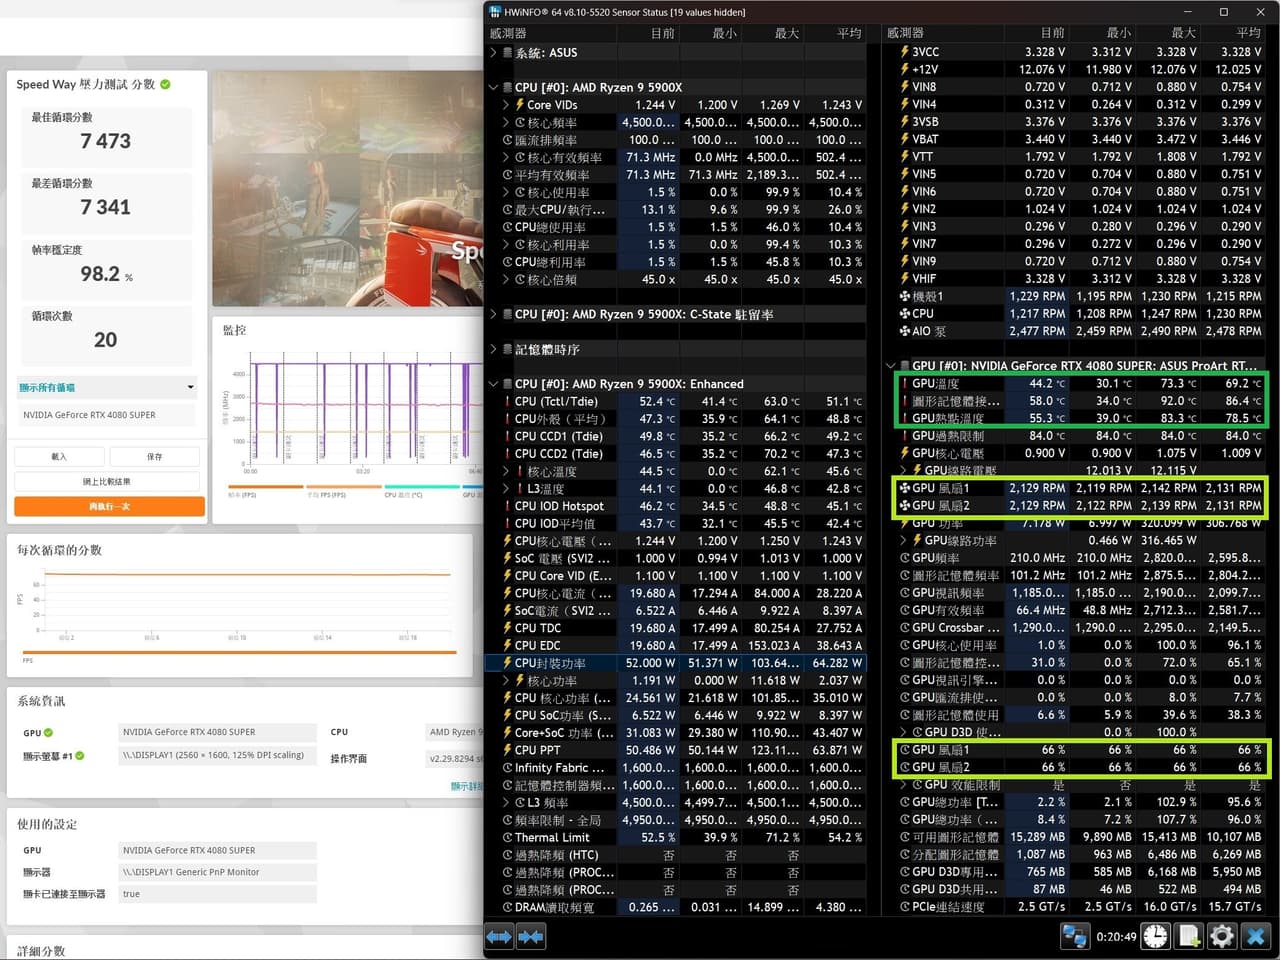Image resolution: width=1280 pixels, height=960 pixels.
Task: Click the 載入 button in 3DMark
Action: click(x=58, y=457)
